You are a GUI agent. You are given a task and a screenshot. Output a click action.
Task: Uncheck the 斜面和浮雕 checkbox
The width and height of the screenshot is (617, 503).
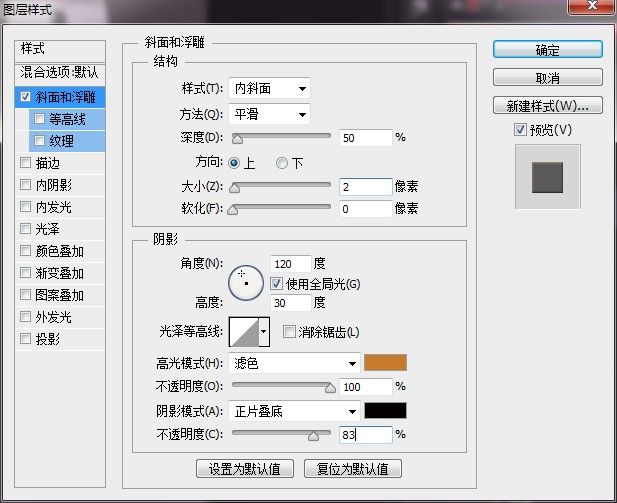tap(26, 97)
